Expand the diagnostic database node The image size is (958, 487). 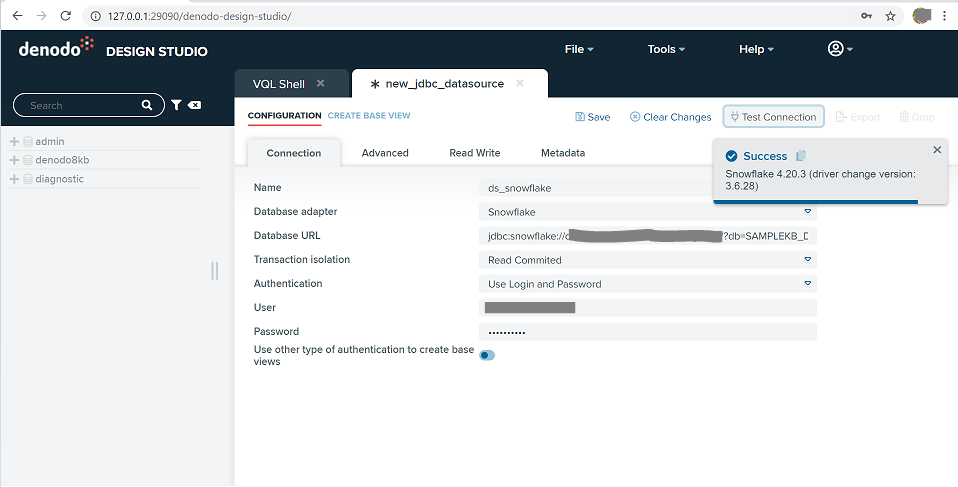point(14,179)
